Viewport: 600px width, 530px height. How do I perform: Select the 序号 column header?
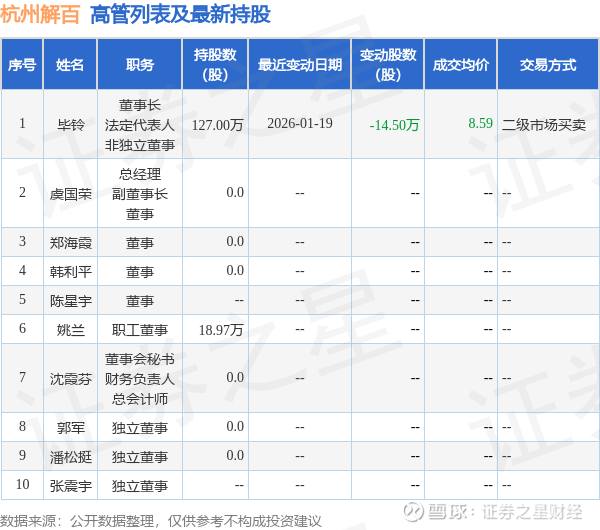click(x=22, y=65)
